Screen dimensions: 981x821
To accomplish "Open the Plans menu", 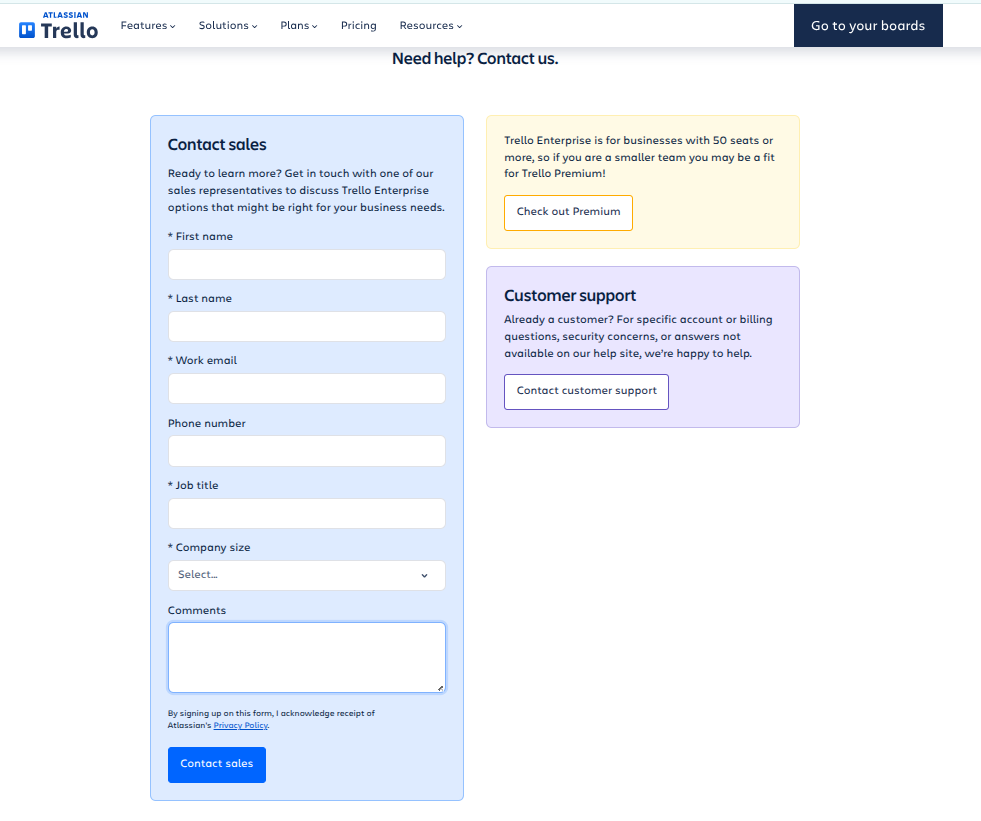I will (298, 26).
